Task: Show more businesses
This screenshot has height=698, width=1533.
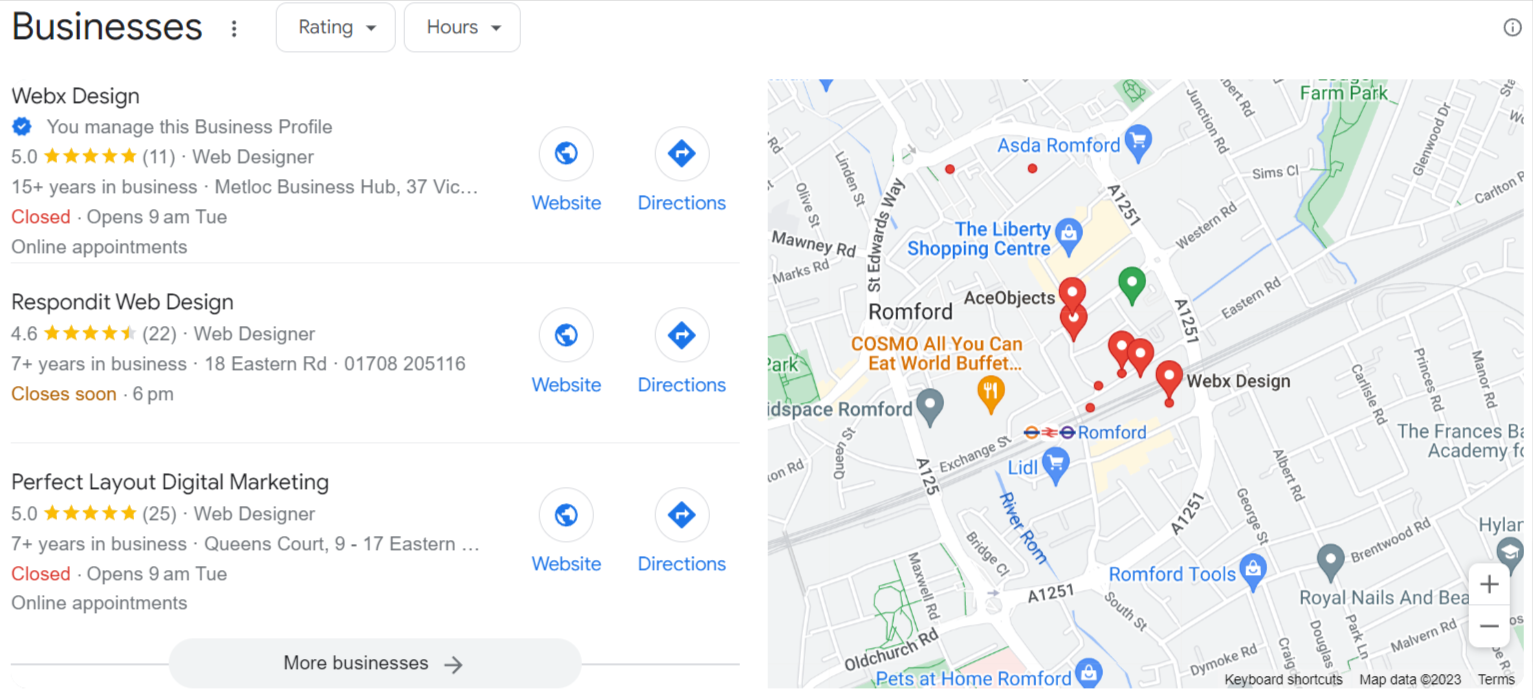Action: pyautogui.click(x=375, y=663)
